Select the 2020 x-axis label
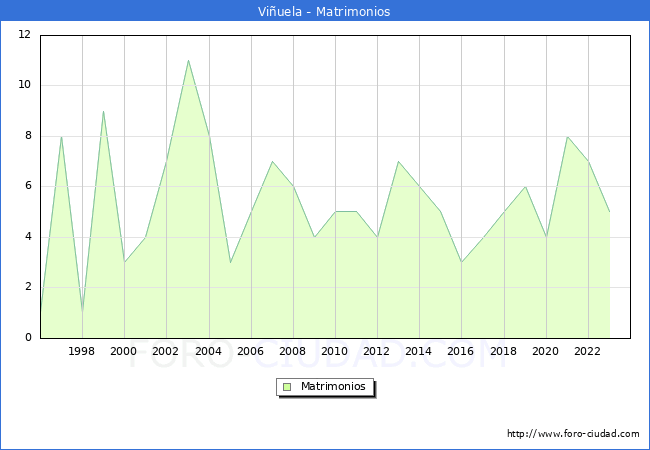The width and height of the screenshot is (650, 450). [546, 351]
